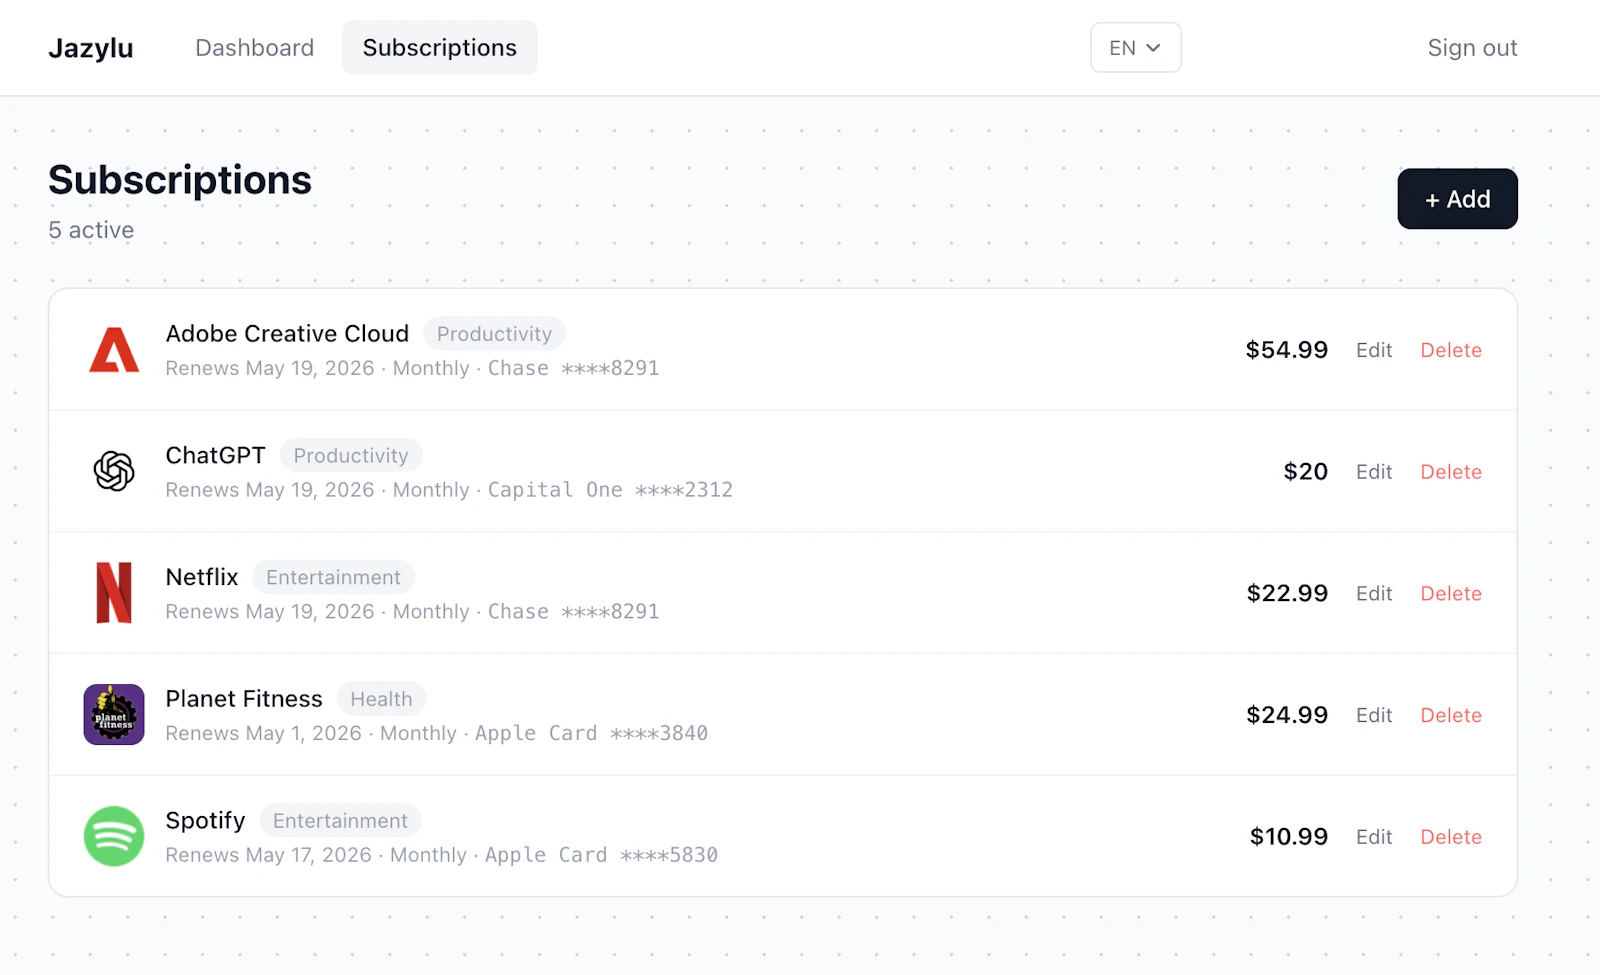Viewport: 1600px width, 975px height.
Task: Select the Subscriptions tab
Action: (x=440, y=48)
